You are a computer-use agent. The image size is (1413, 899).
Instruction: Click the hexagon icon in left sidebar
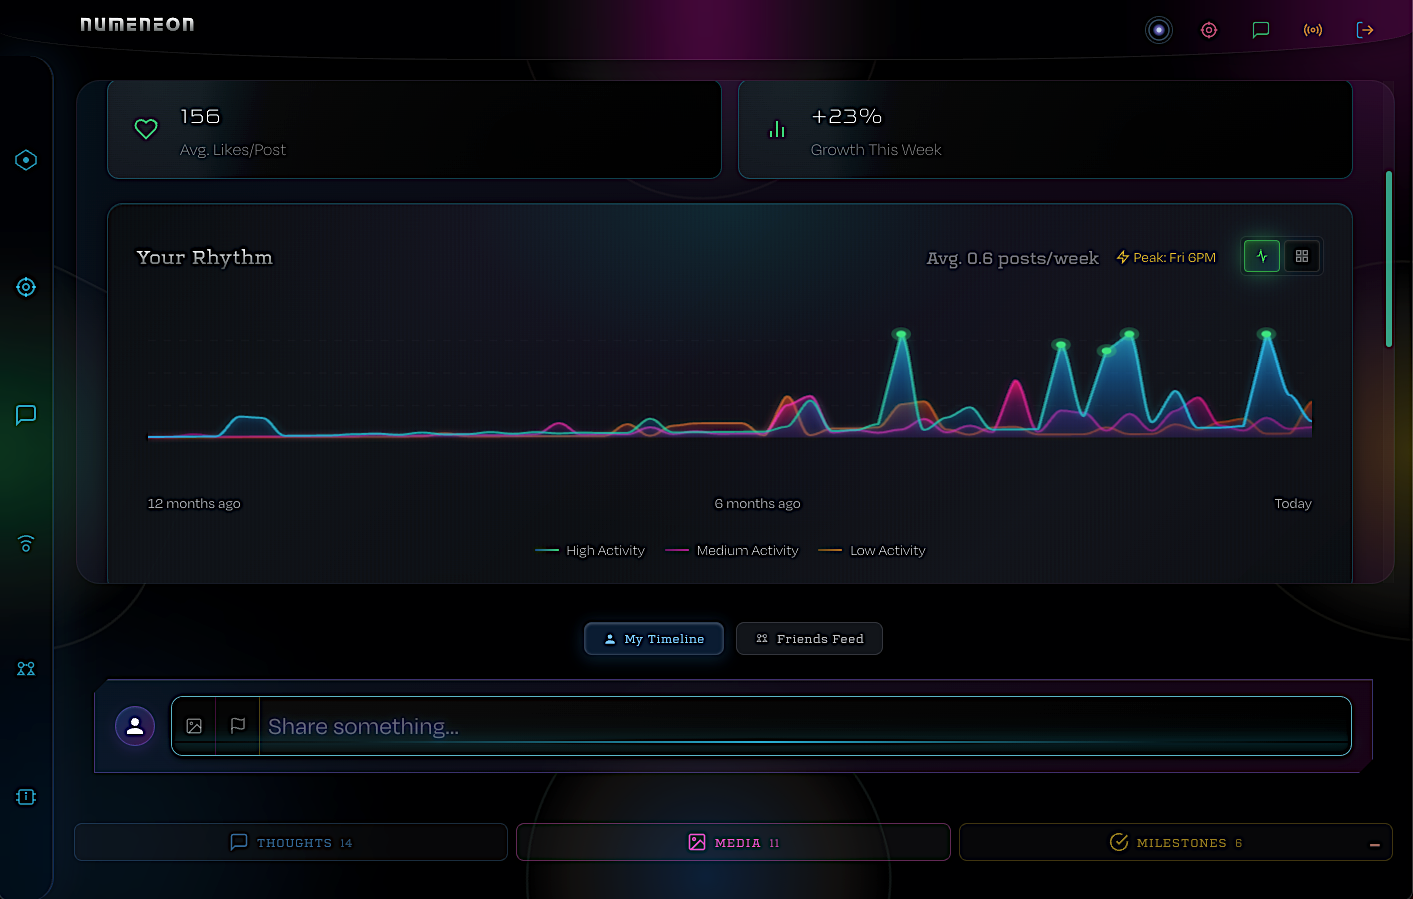click(x=26, y=160)
